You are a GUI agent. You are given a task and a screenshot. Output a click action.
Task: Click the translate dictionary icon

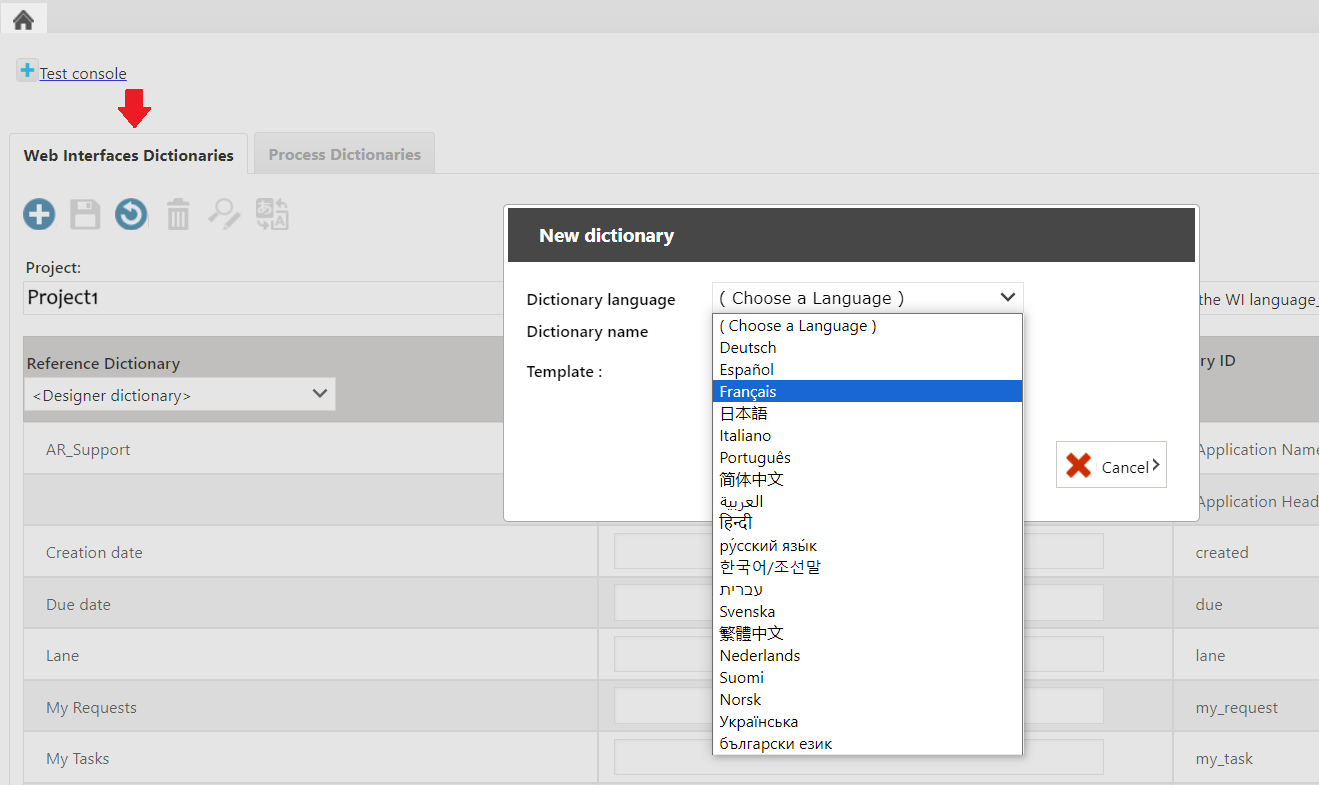point(272,214)
